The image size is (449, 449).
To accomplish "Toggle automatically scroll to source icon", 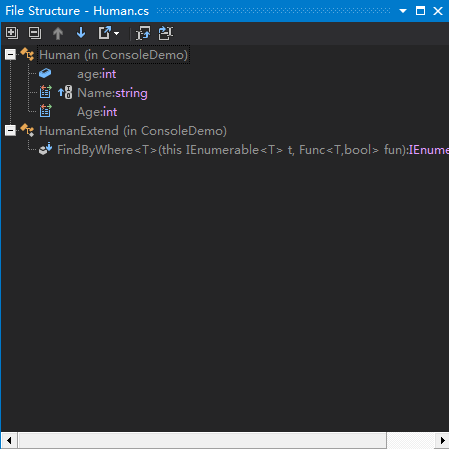I will (166, 33).
